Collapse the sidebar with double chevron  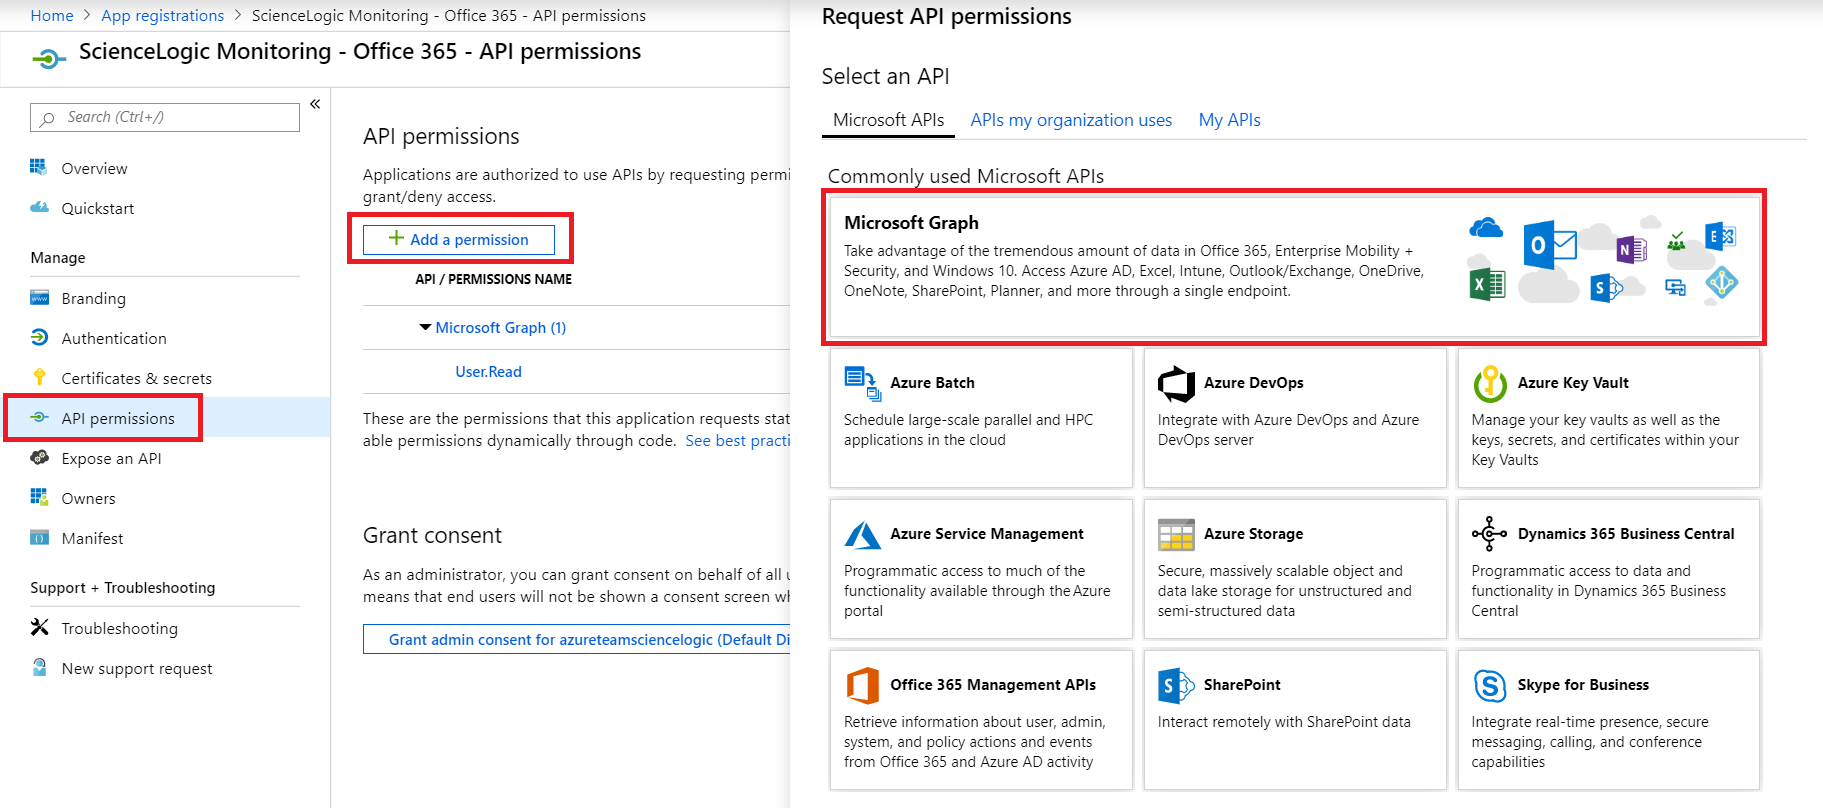(x=315, y=104)
